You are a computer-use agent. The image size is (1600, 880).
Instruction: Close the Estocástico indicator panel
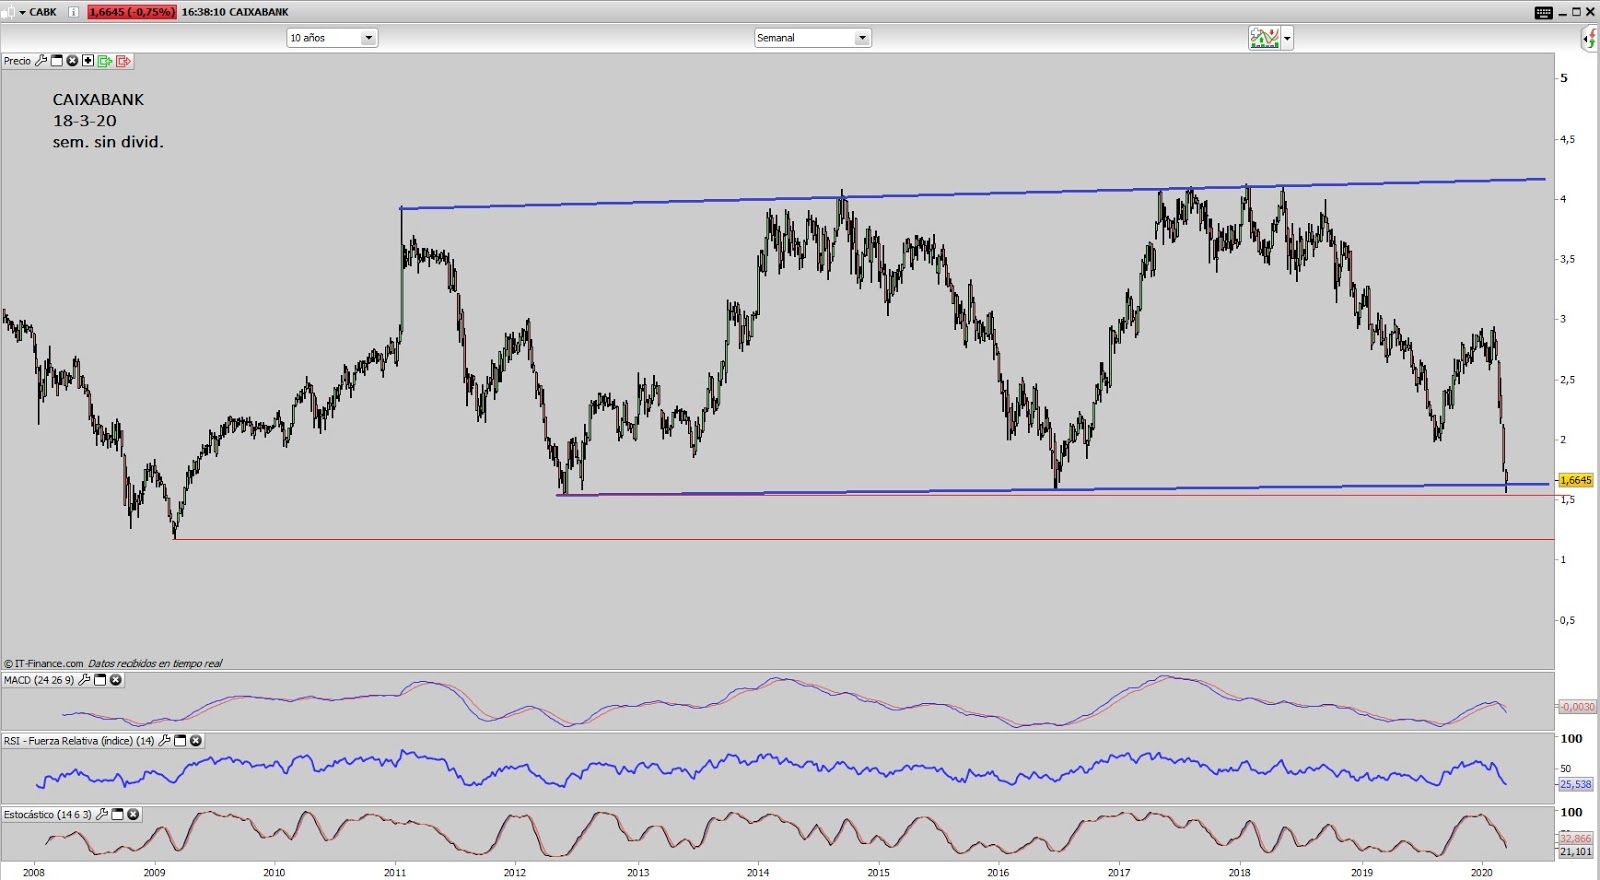(x=133, y=814)
